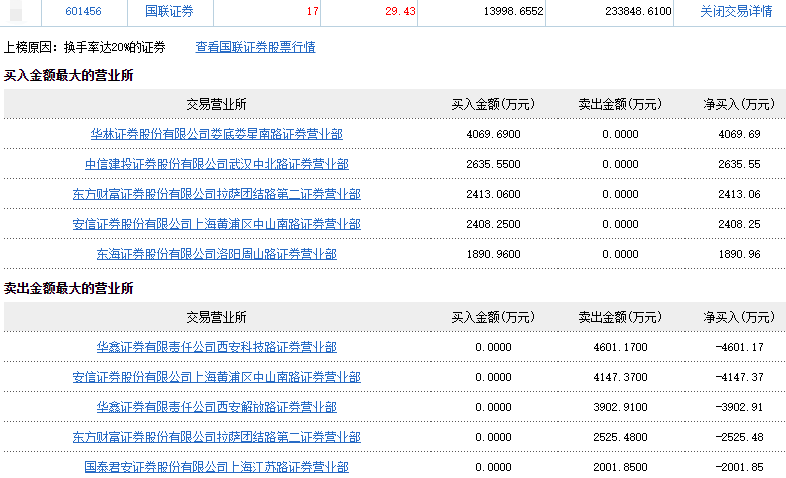The width and height of the screenshot is (786, 478).
Task: Visit 东海证券洛阳周山路 branch link
Action: click(216, 254)
